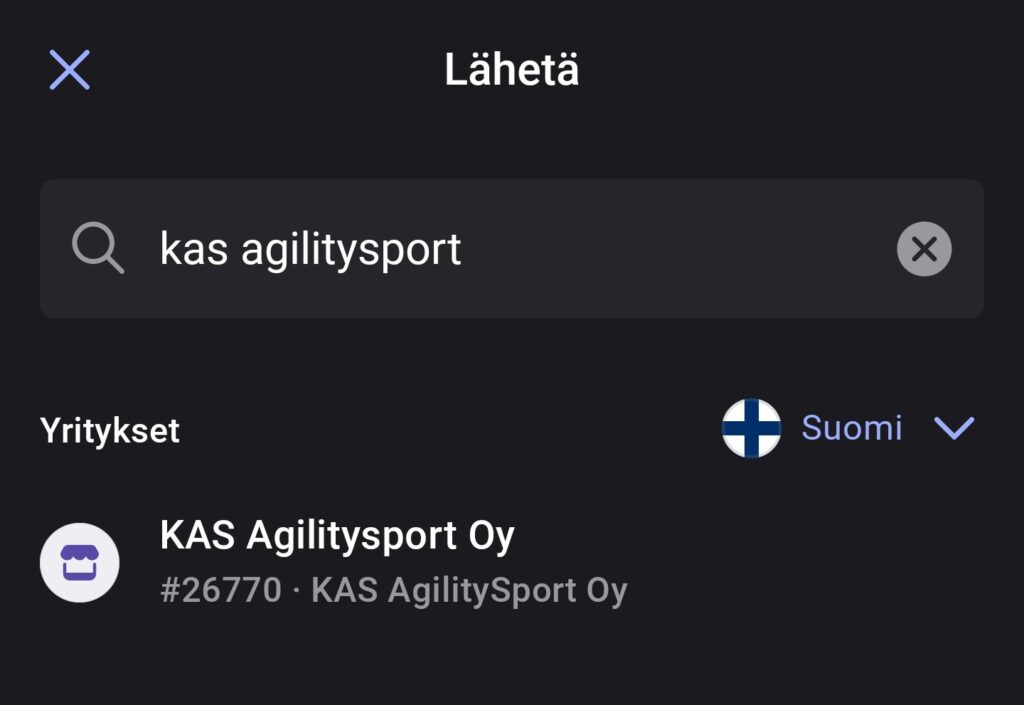This screenshot has width=1024, height=705.
Task: Open the Suomi country selector
Action: pos(851,429)
